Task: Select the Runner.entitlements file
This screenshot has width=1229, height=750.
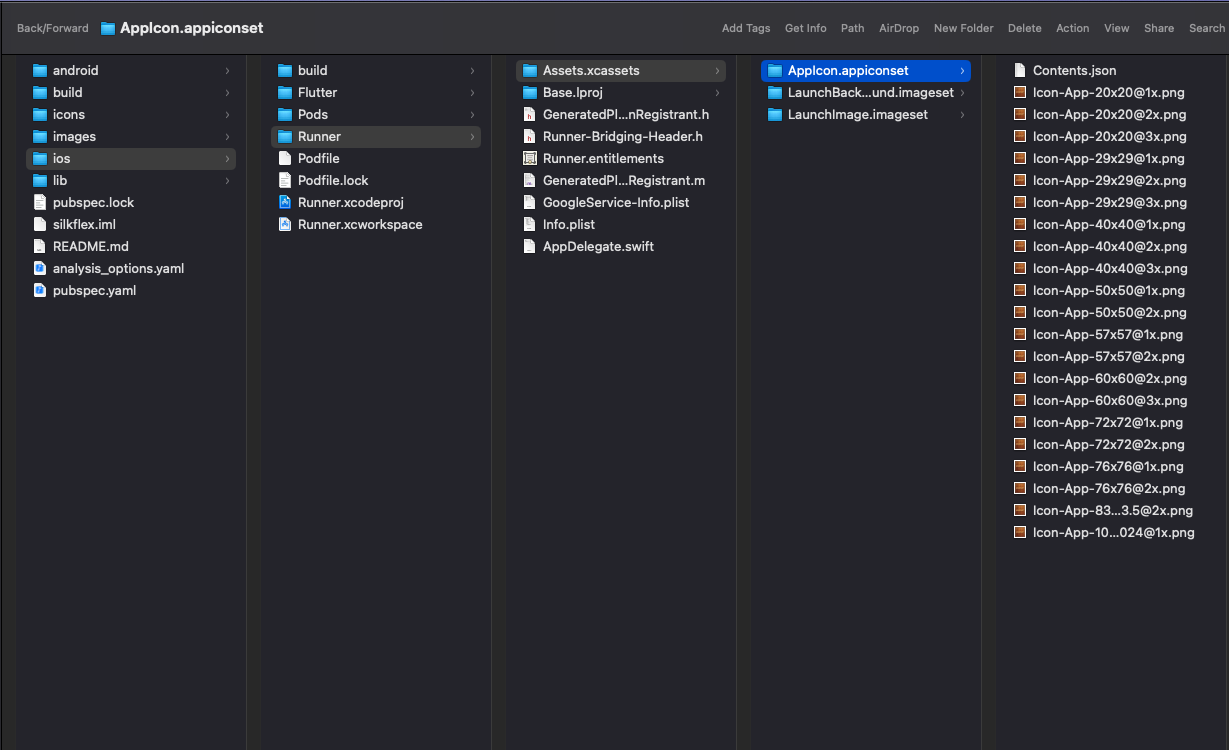Action: (602, 158)
